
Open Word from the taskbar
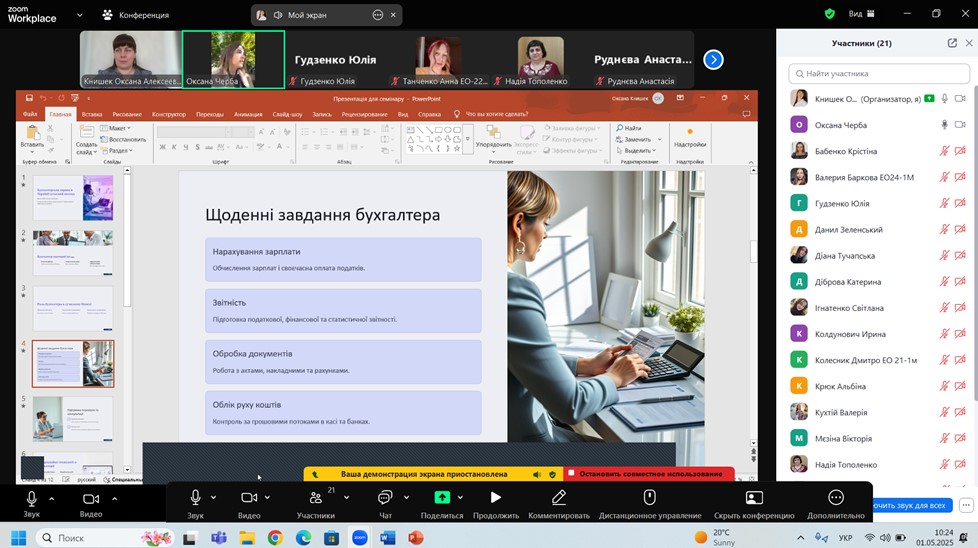pos(387,537)
